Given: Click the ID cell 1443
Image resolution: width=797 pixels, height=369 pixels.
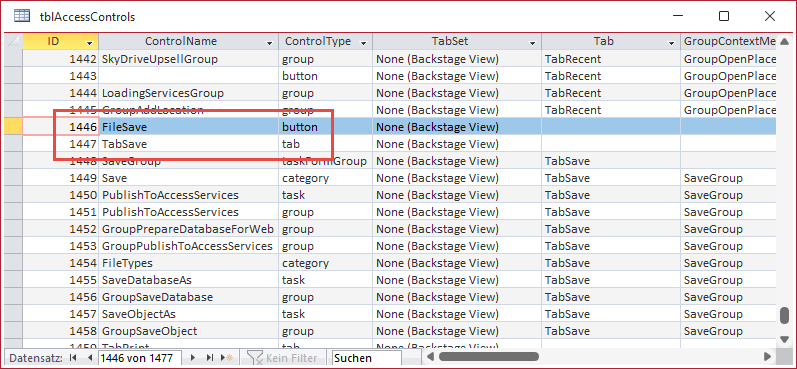Looking at the screenshot, I should pos(61,76).
